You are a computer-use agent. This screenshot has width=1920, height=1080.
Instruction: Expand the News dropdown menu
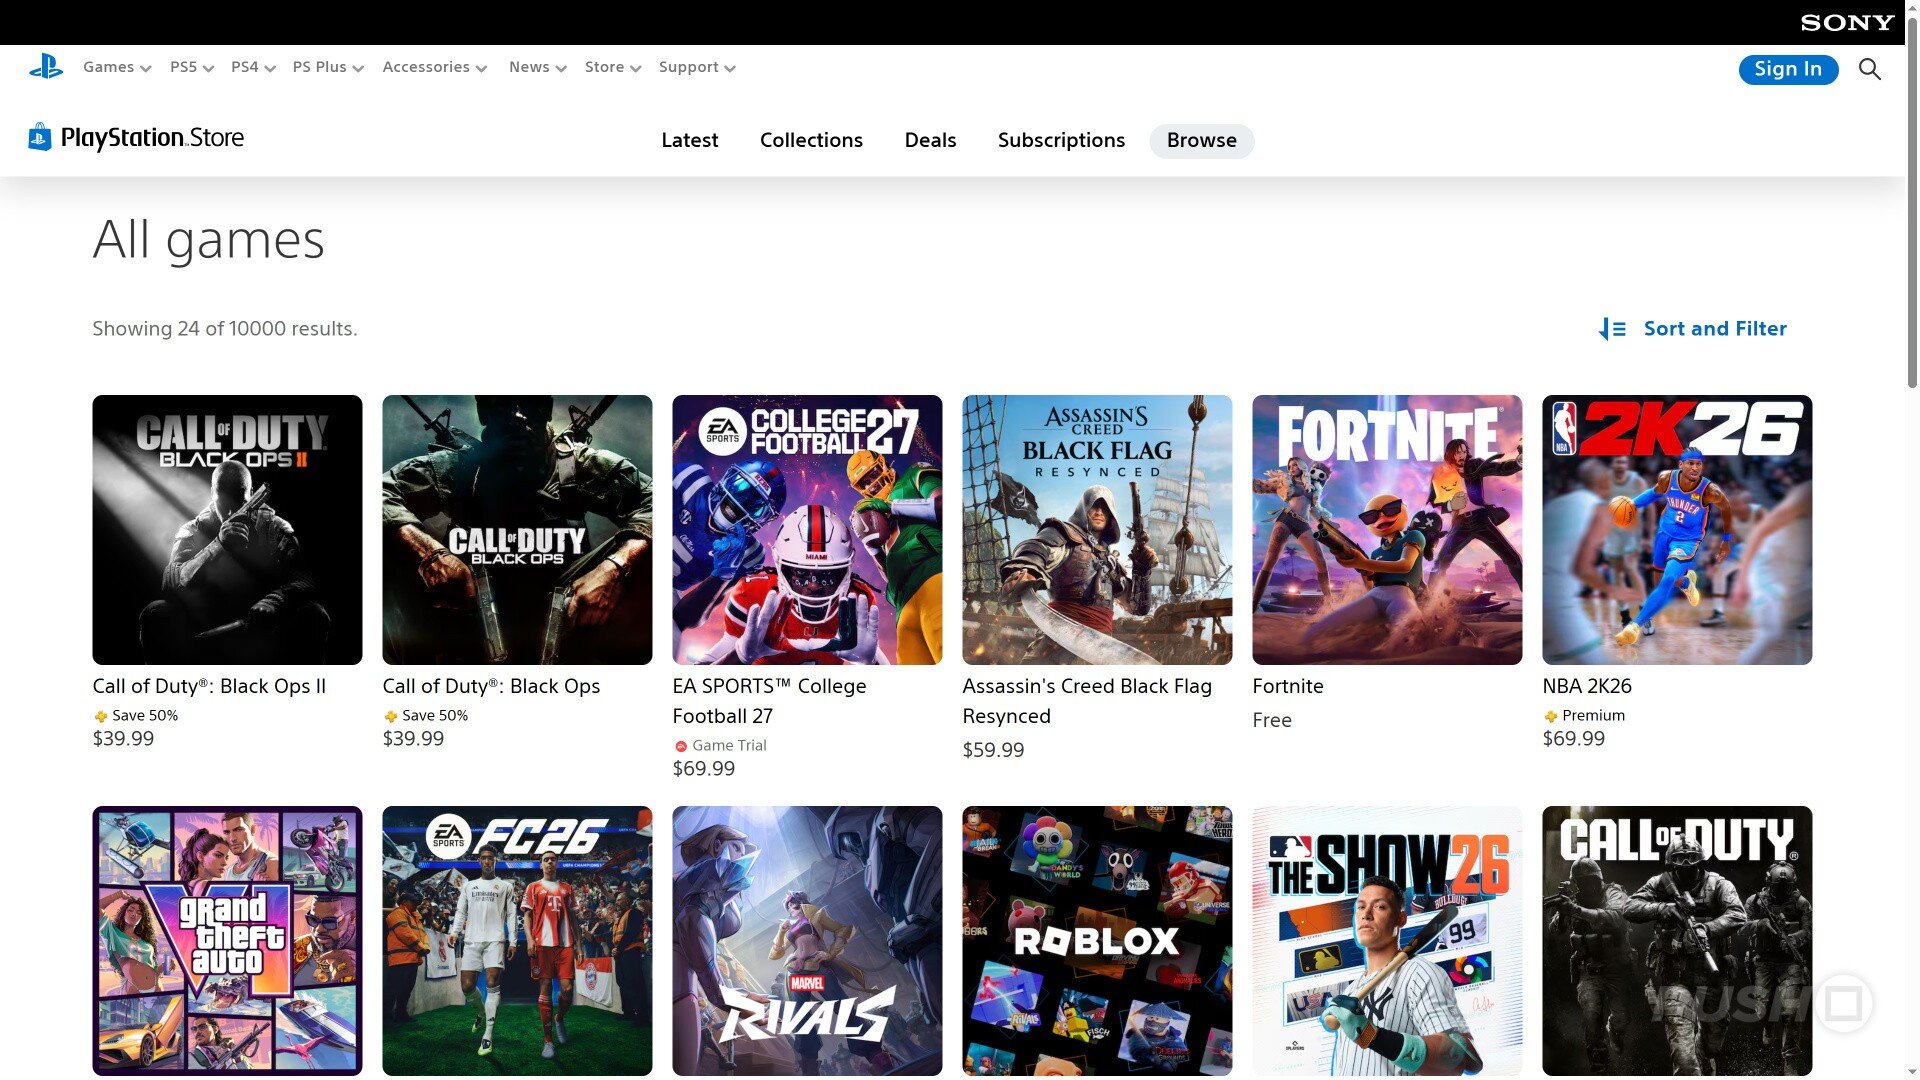coord(538,67)
